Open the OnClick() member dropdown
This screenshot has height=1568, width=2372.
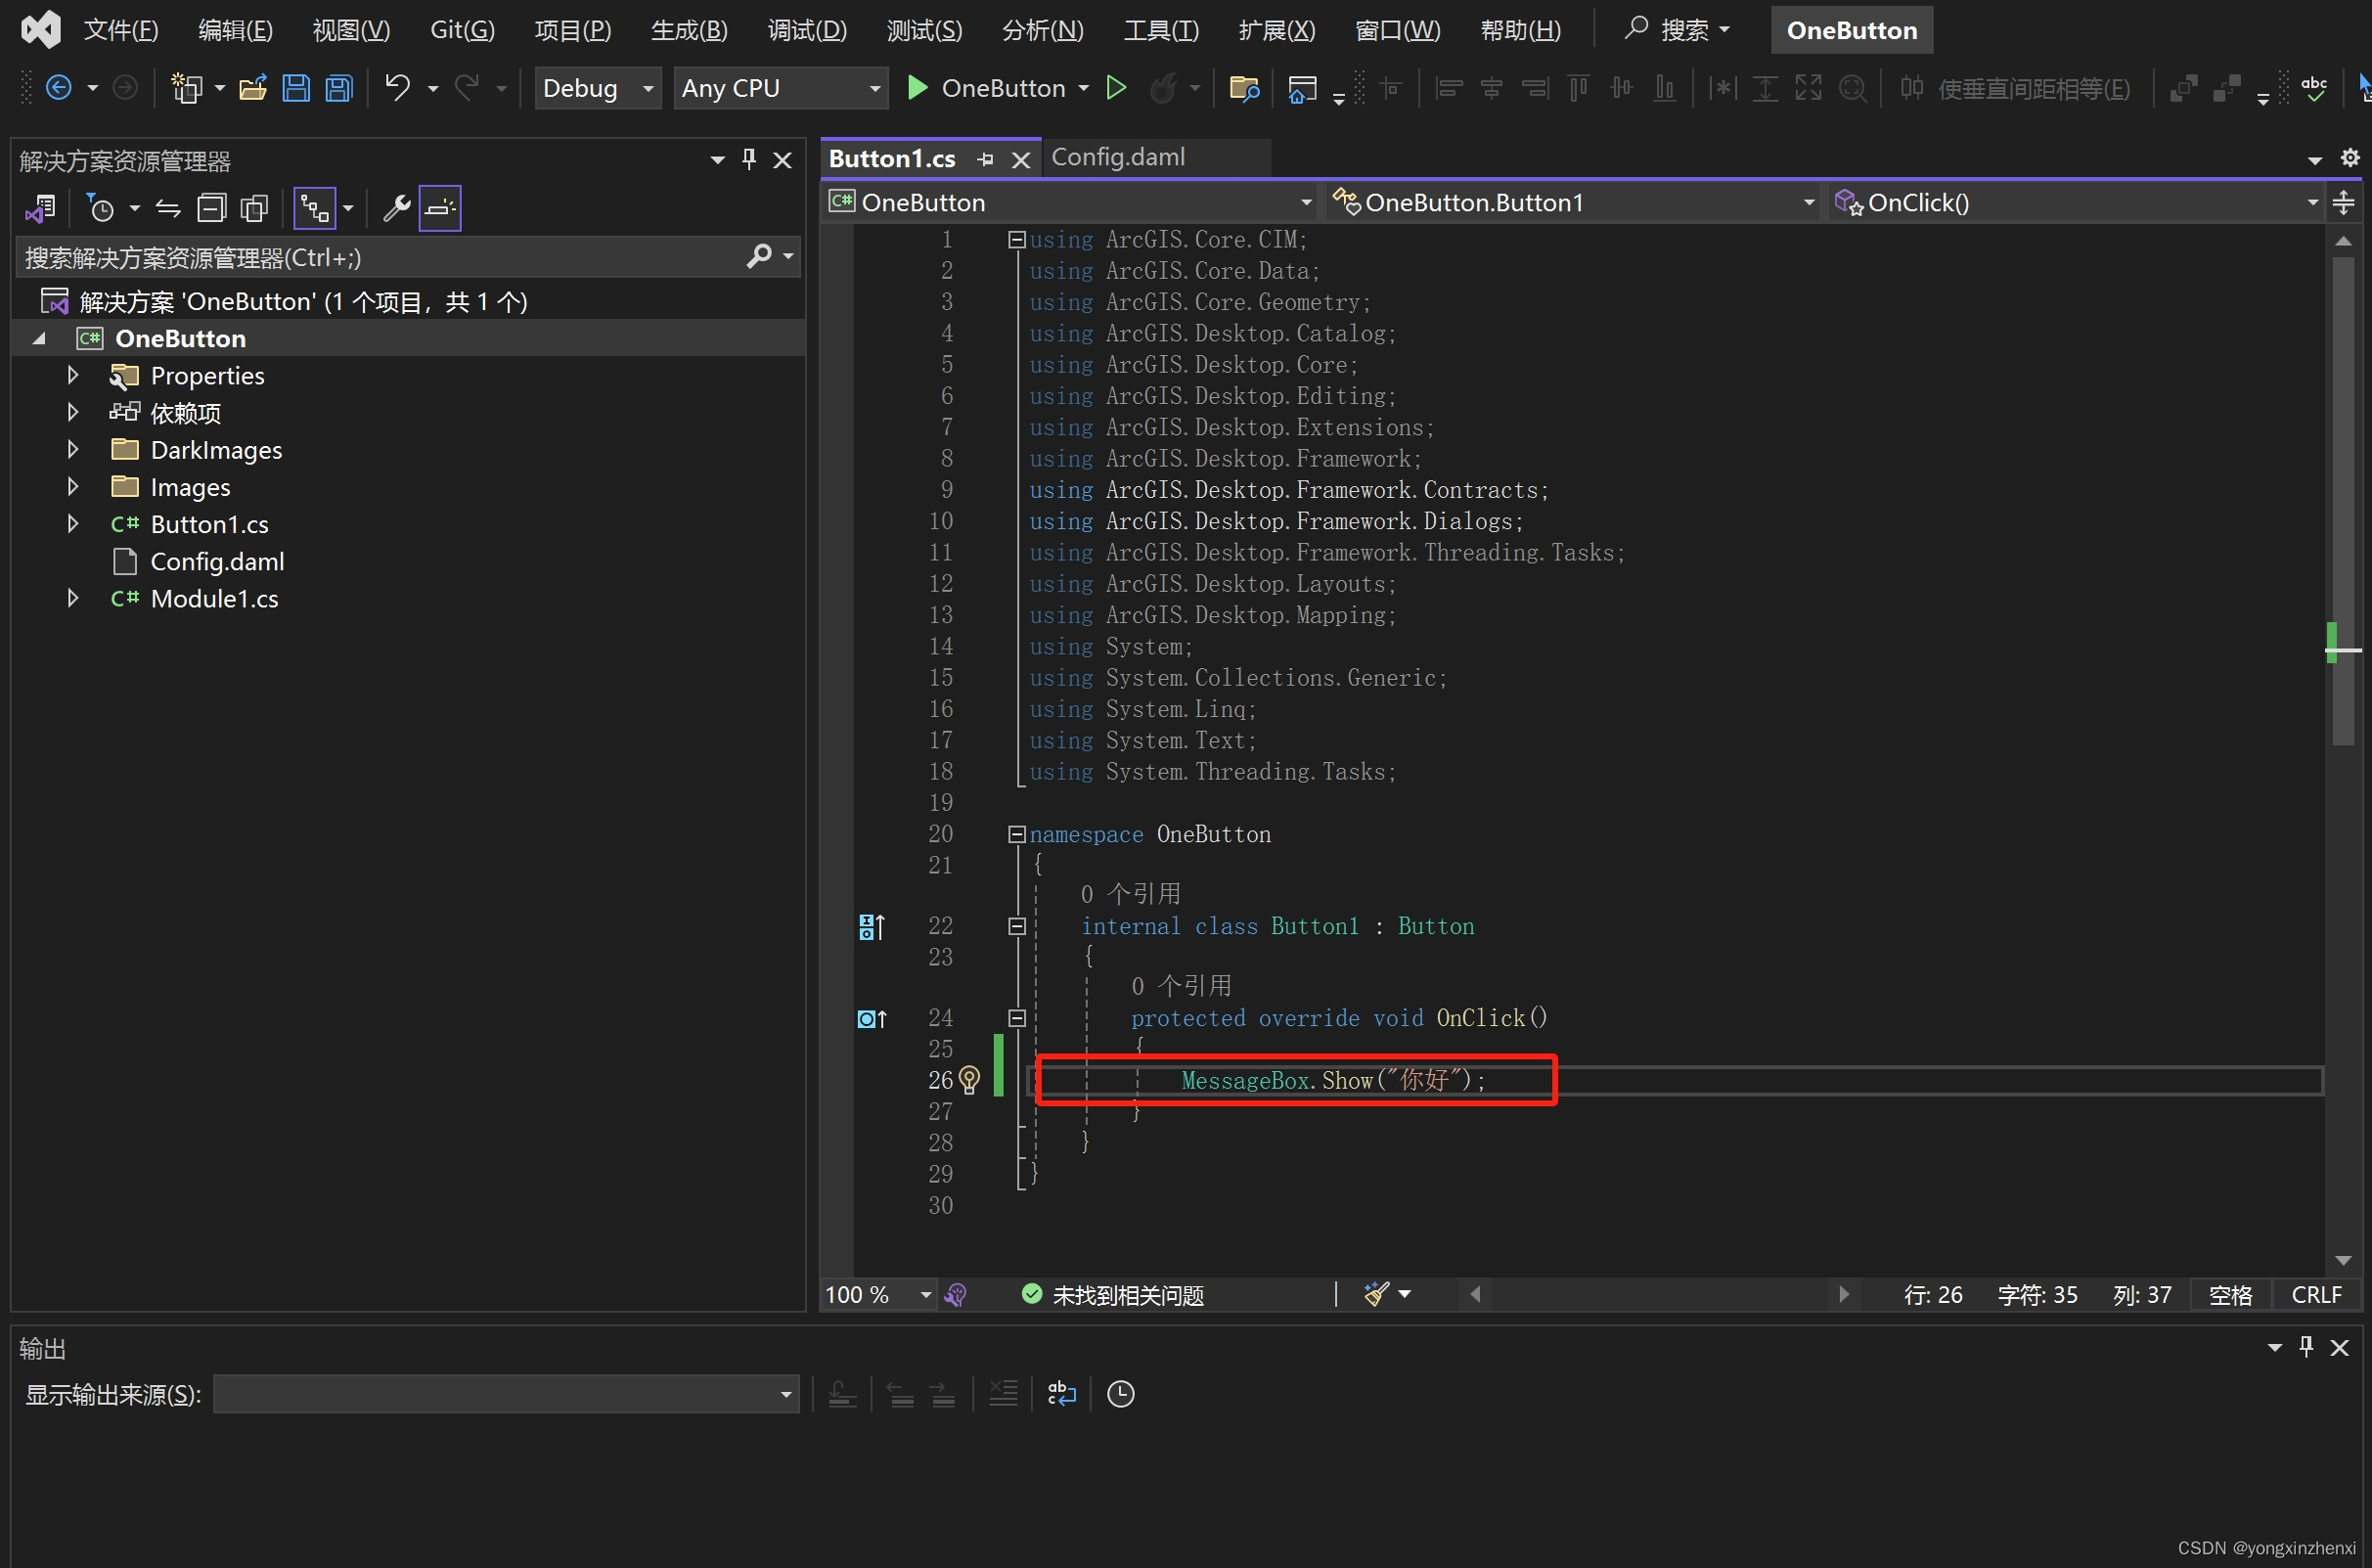tap(2078, 203)
